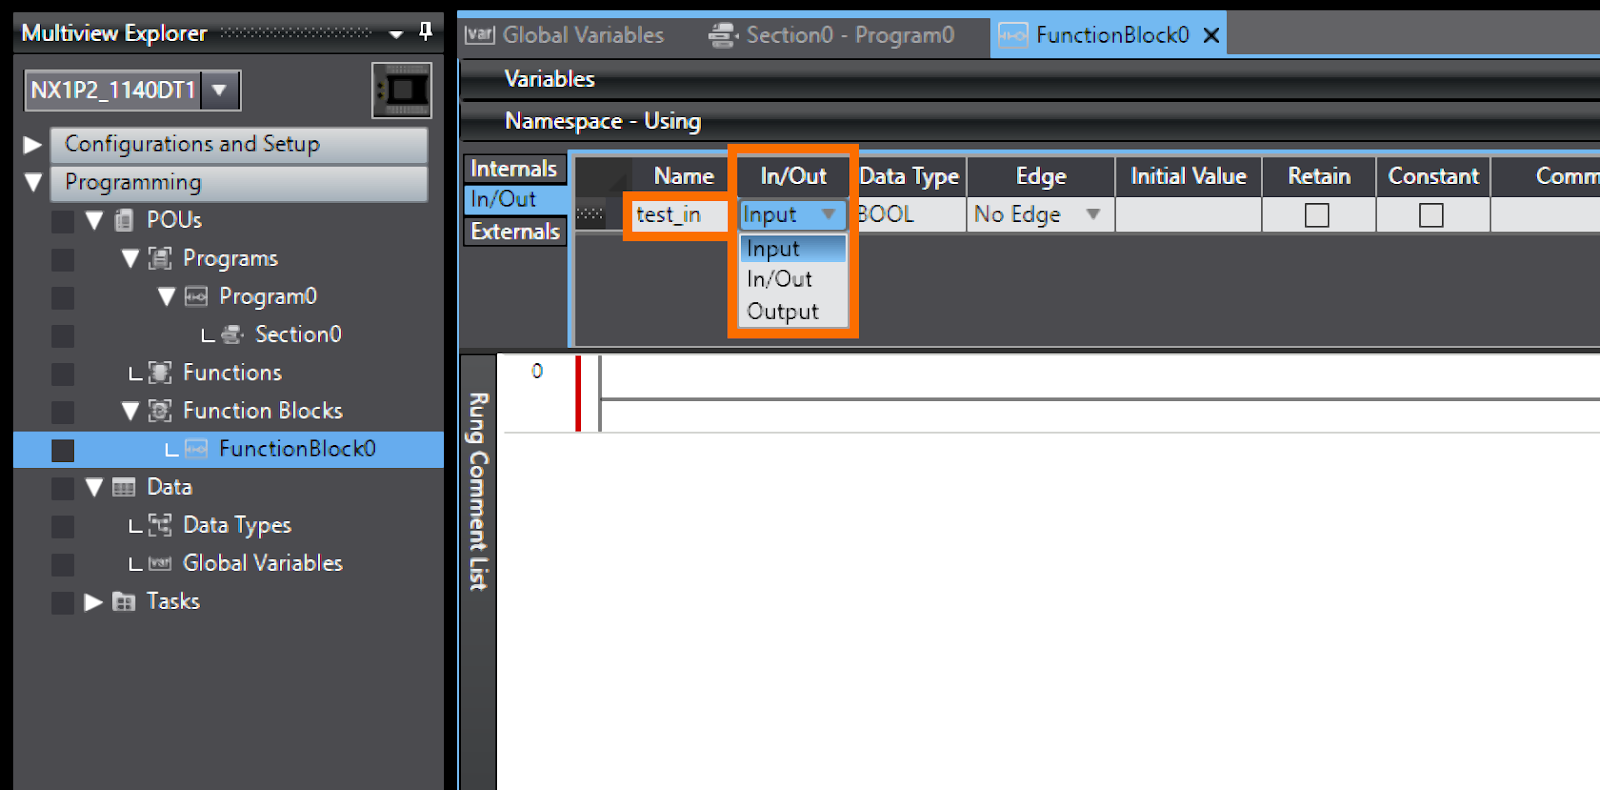Enable the Retain checkbox for test_in

click(1317, 215)
